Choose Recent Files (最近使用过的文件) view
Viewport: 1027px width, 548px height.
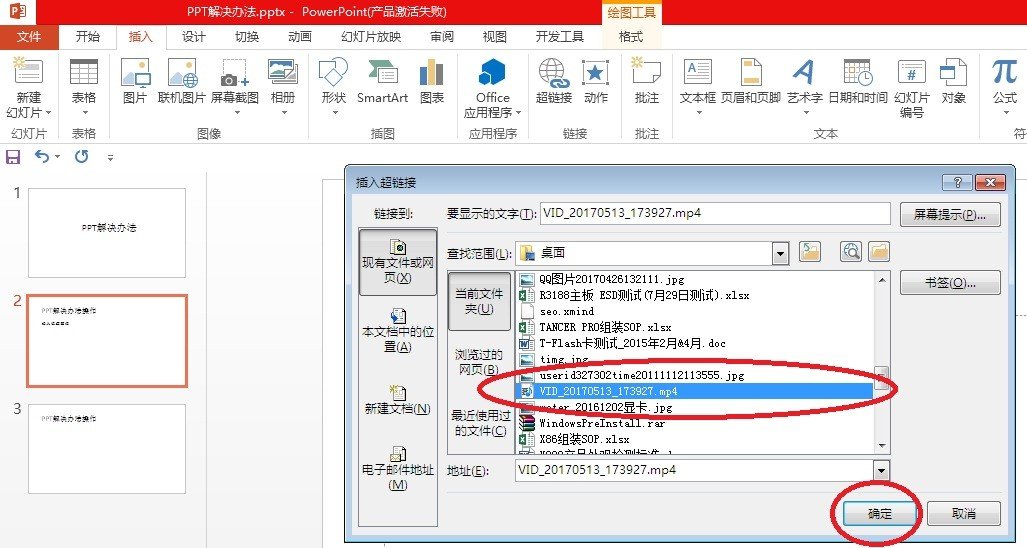tap(479, 424)
